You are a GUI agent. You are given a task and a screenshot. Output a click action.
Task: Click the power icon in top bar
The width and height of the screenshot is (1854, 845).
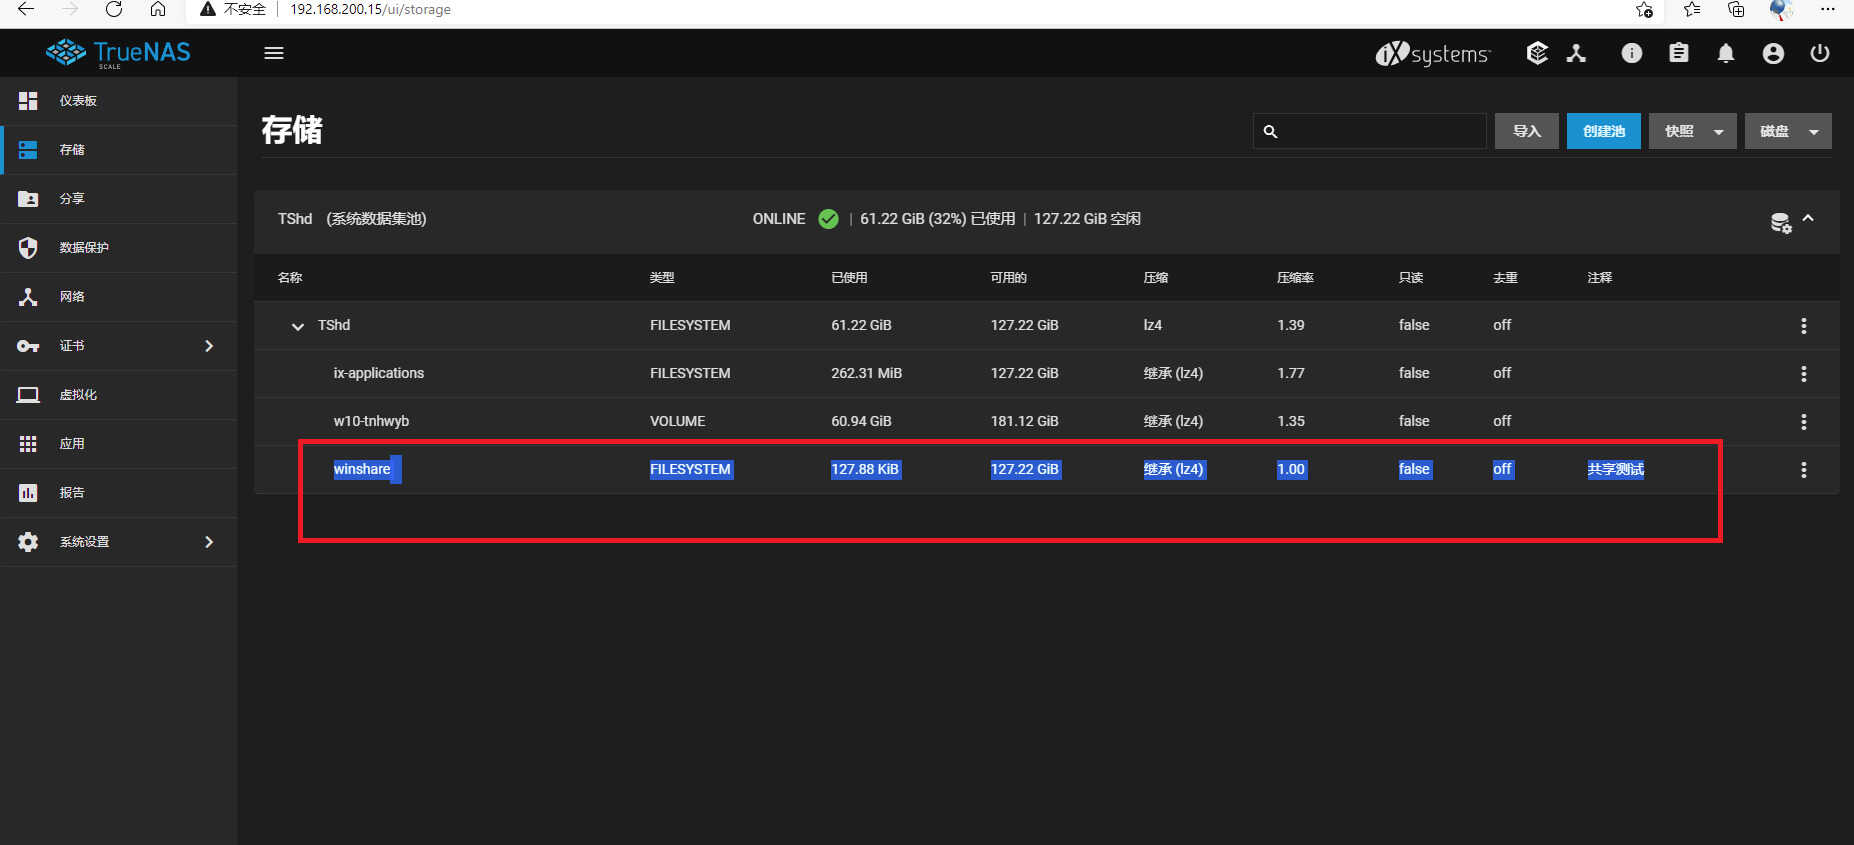[x=1820, y=54]
